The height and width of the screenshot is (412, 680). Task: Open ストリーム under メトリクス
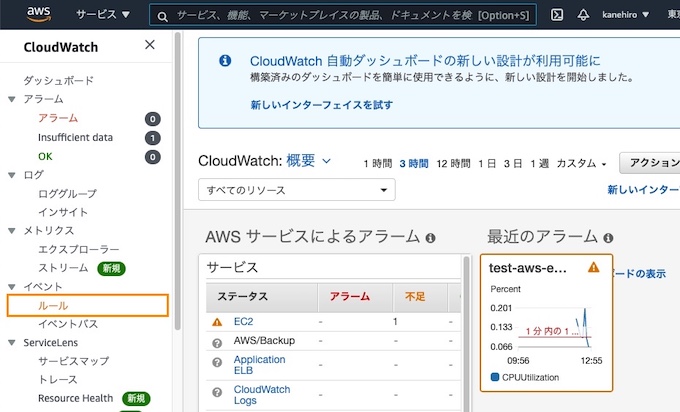click(63, 268)
